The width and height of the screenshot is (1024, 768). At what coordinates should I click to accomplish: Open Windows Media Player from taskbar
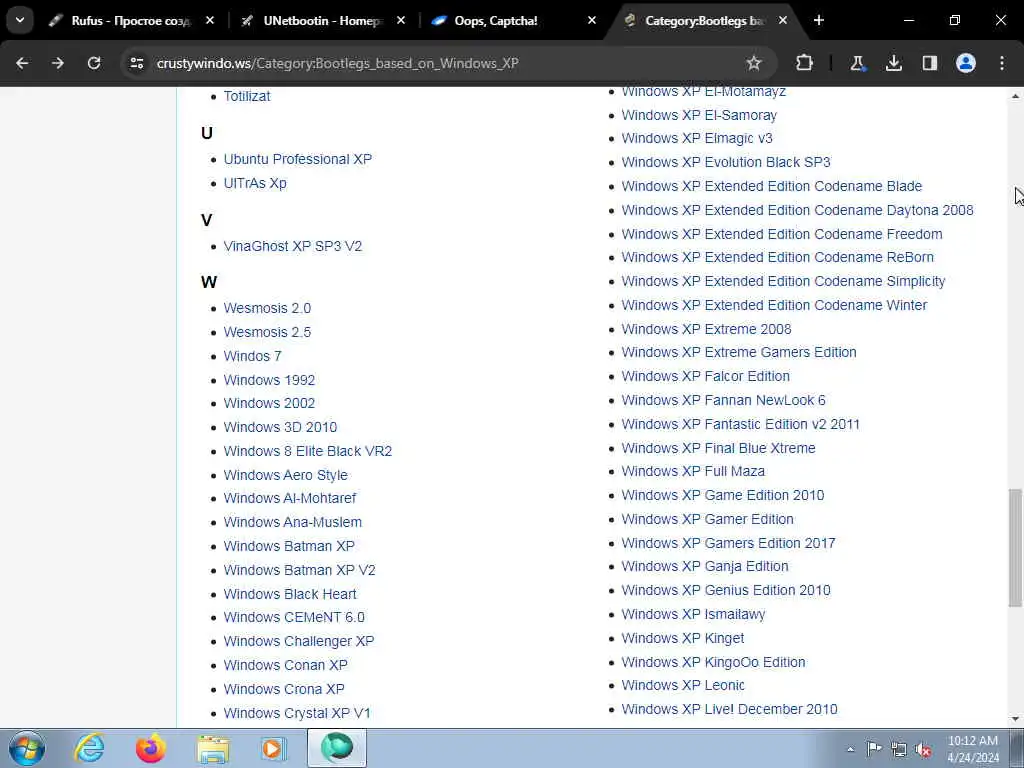click(274, 748)
